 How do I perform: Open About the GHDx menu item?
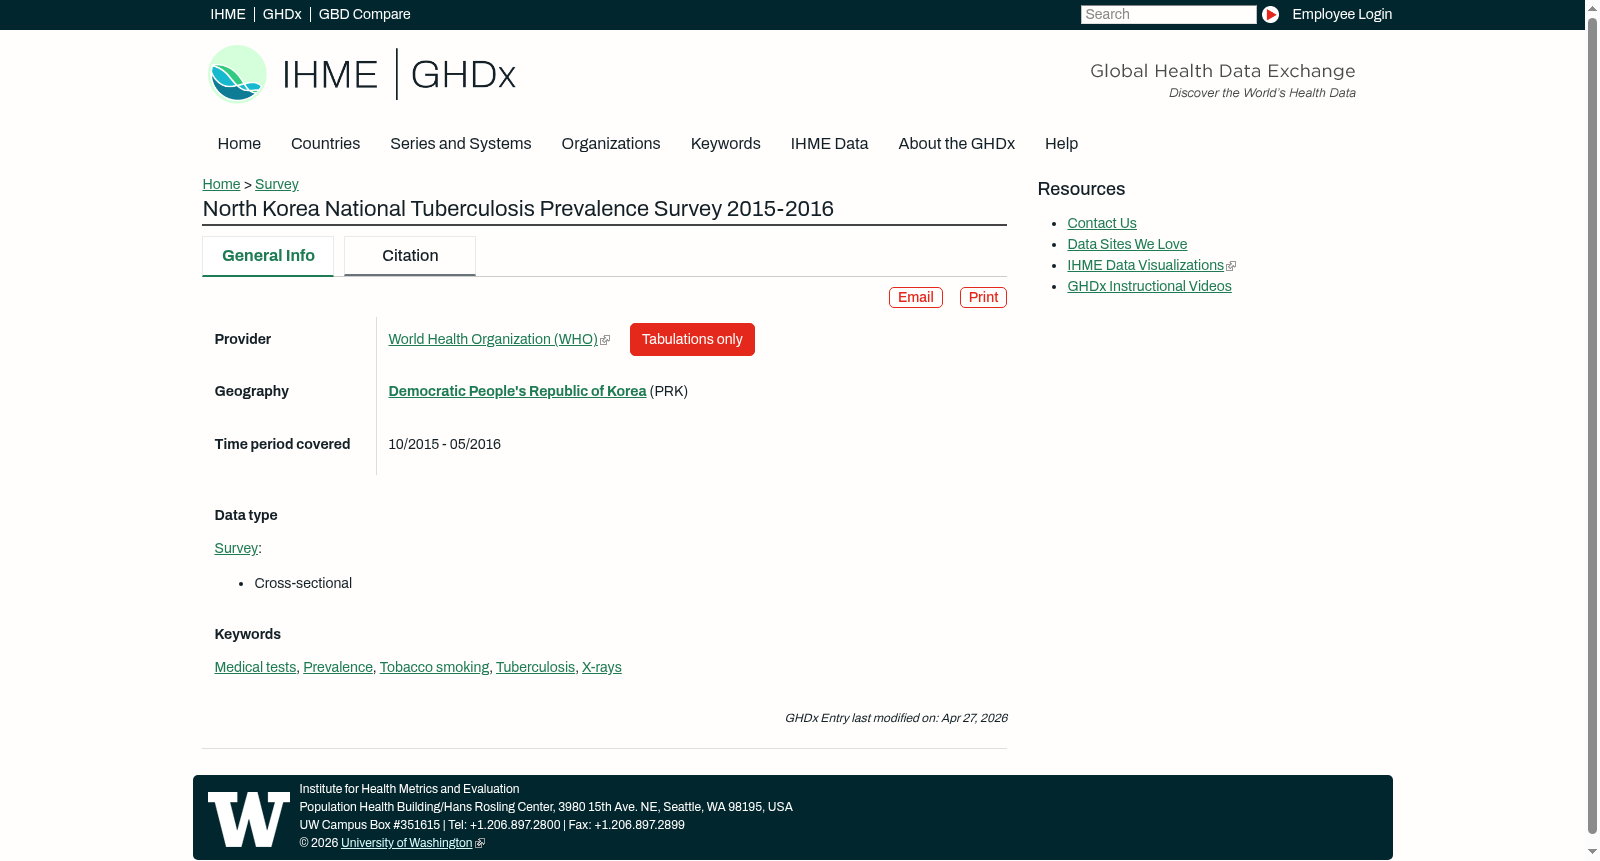tap(957, 144)
